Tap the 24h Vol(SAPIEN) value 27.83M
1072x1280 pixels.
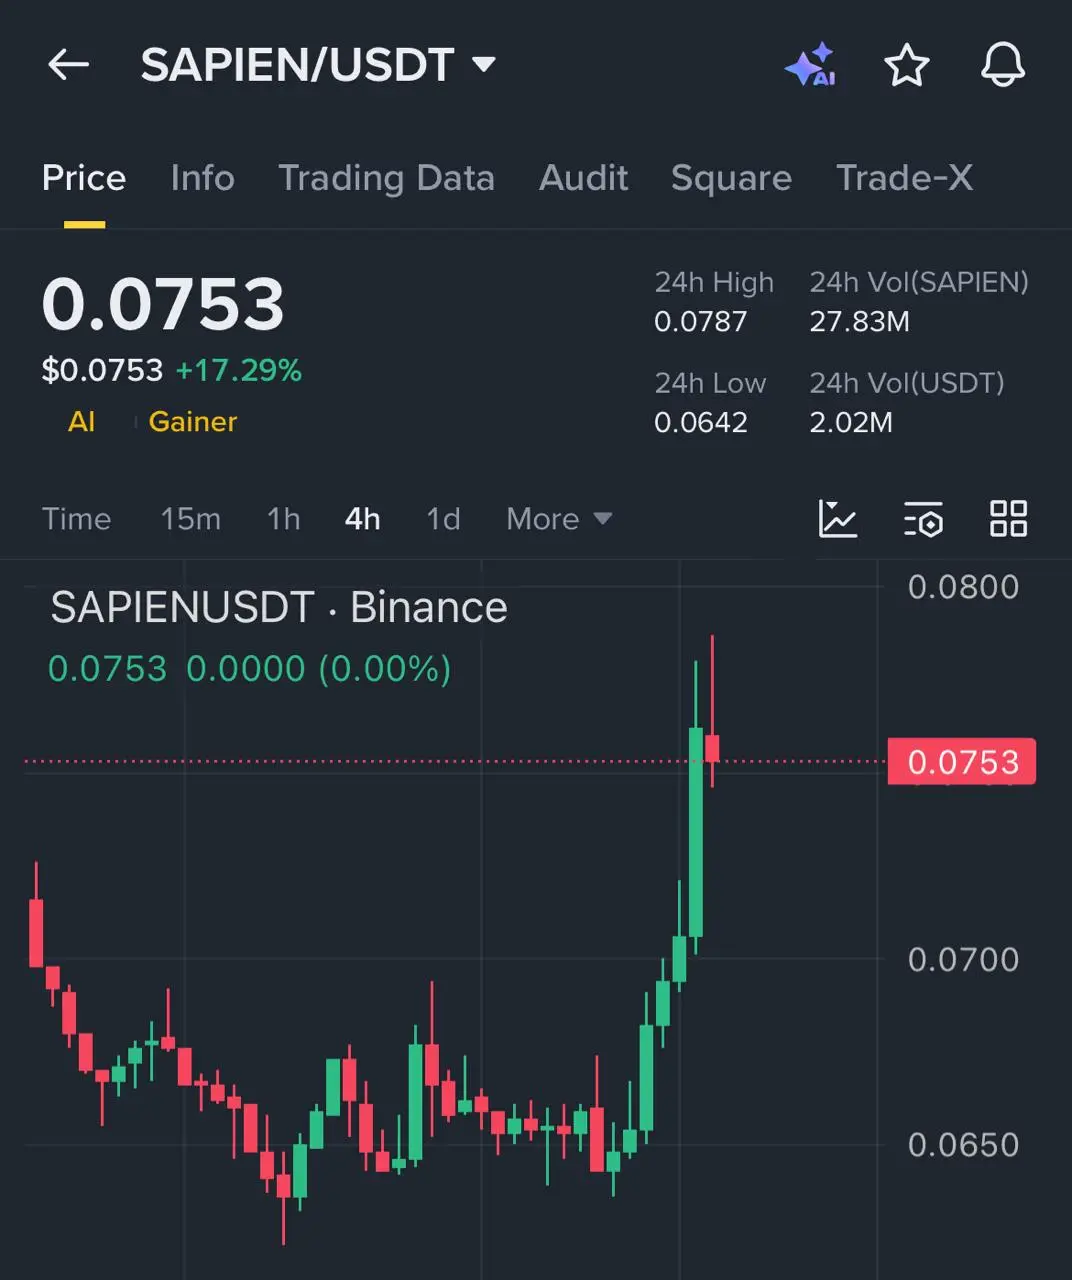pos(859,322)
